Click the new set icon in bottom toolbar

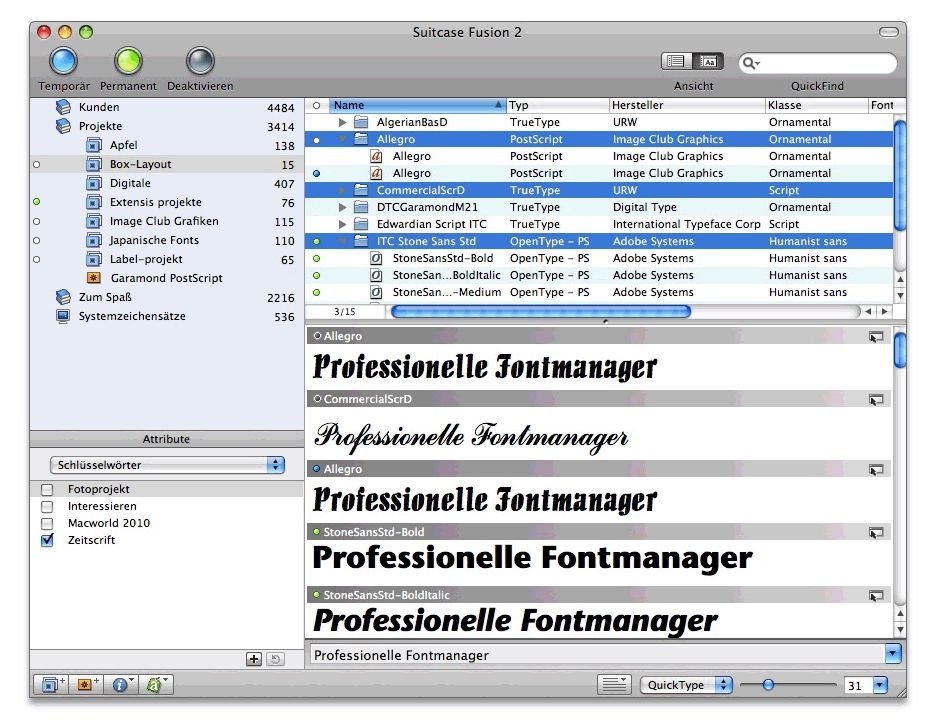[49, 685]
